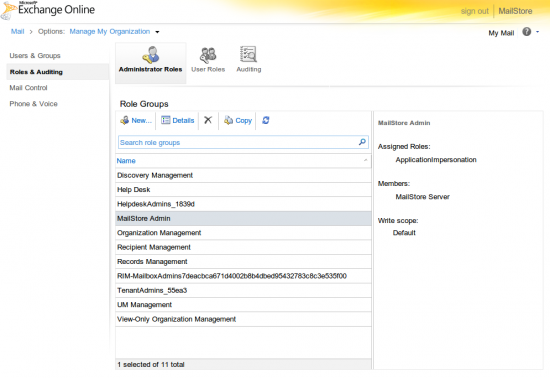550x378 pixels.
Task: Open Mail Control in sidebar
Action: (x=28, y=88)
